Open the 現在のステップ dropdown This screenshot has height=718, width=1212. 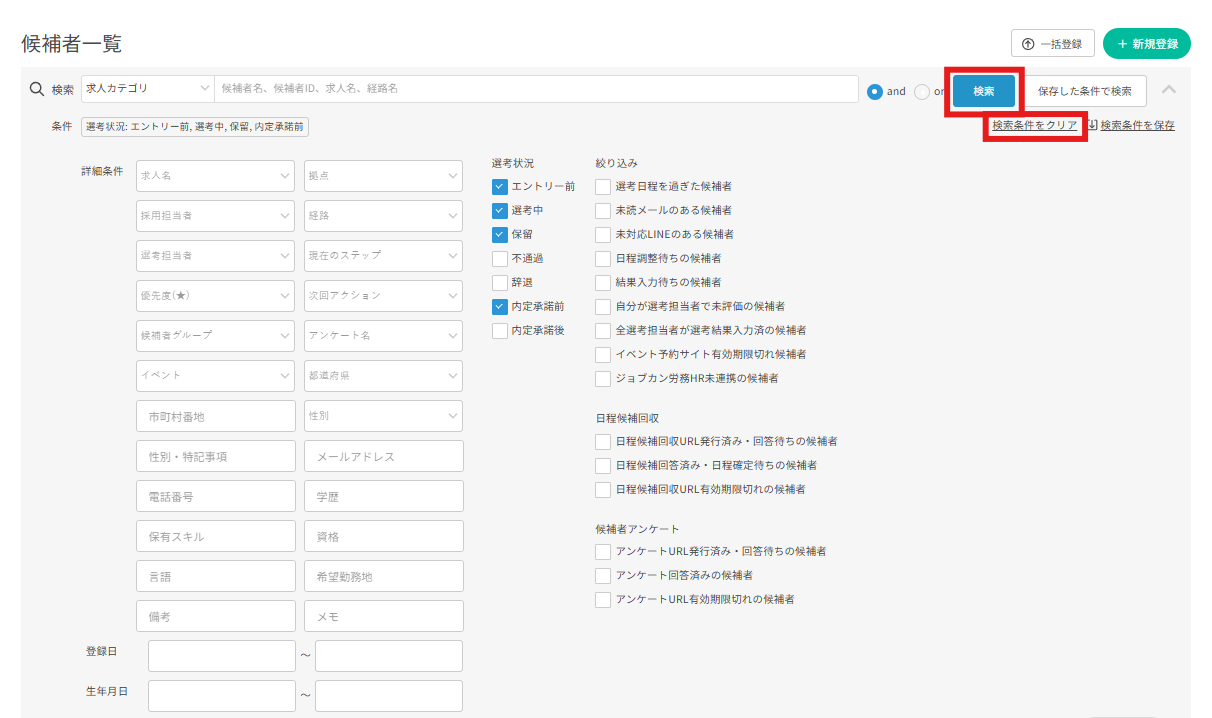pos(383,256)
